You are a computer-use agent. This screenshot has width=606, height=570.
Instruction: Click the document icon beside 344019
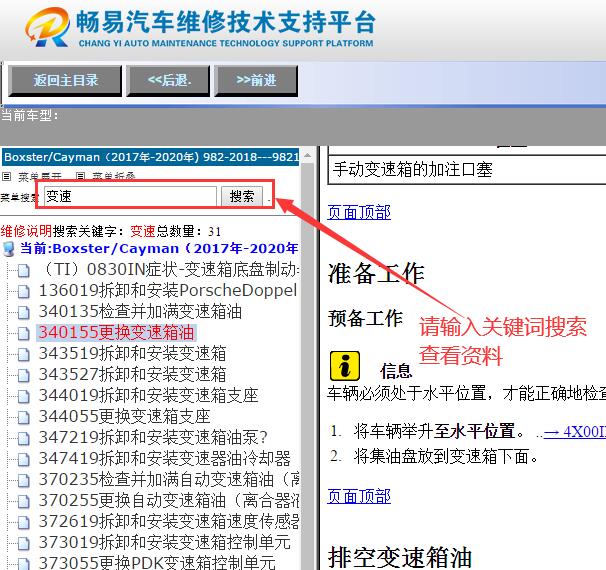[24, 396]
